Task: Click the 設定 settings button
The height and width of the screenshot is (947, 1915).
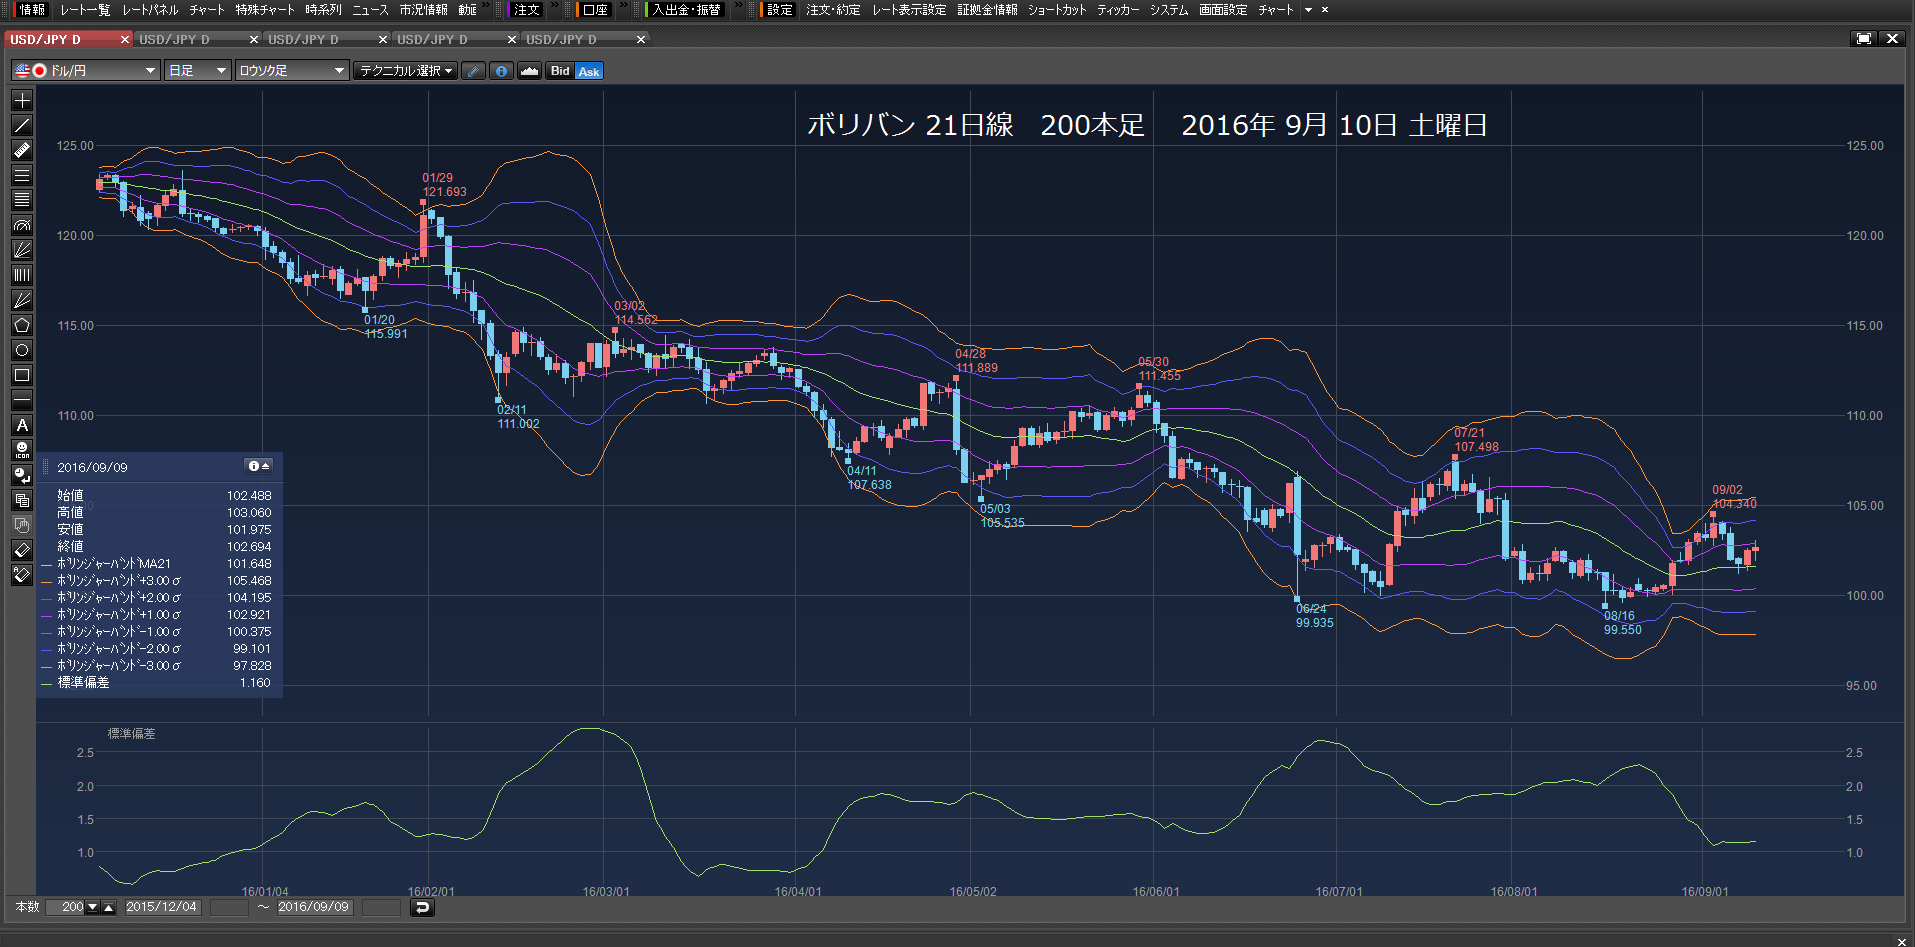Action: (x=779, y=10)
